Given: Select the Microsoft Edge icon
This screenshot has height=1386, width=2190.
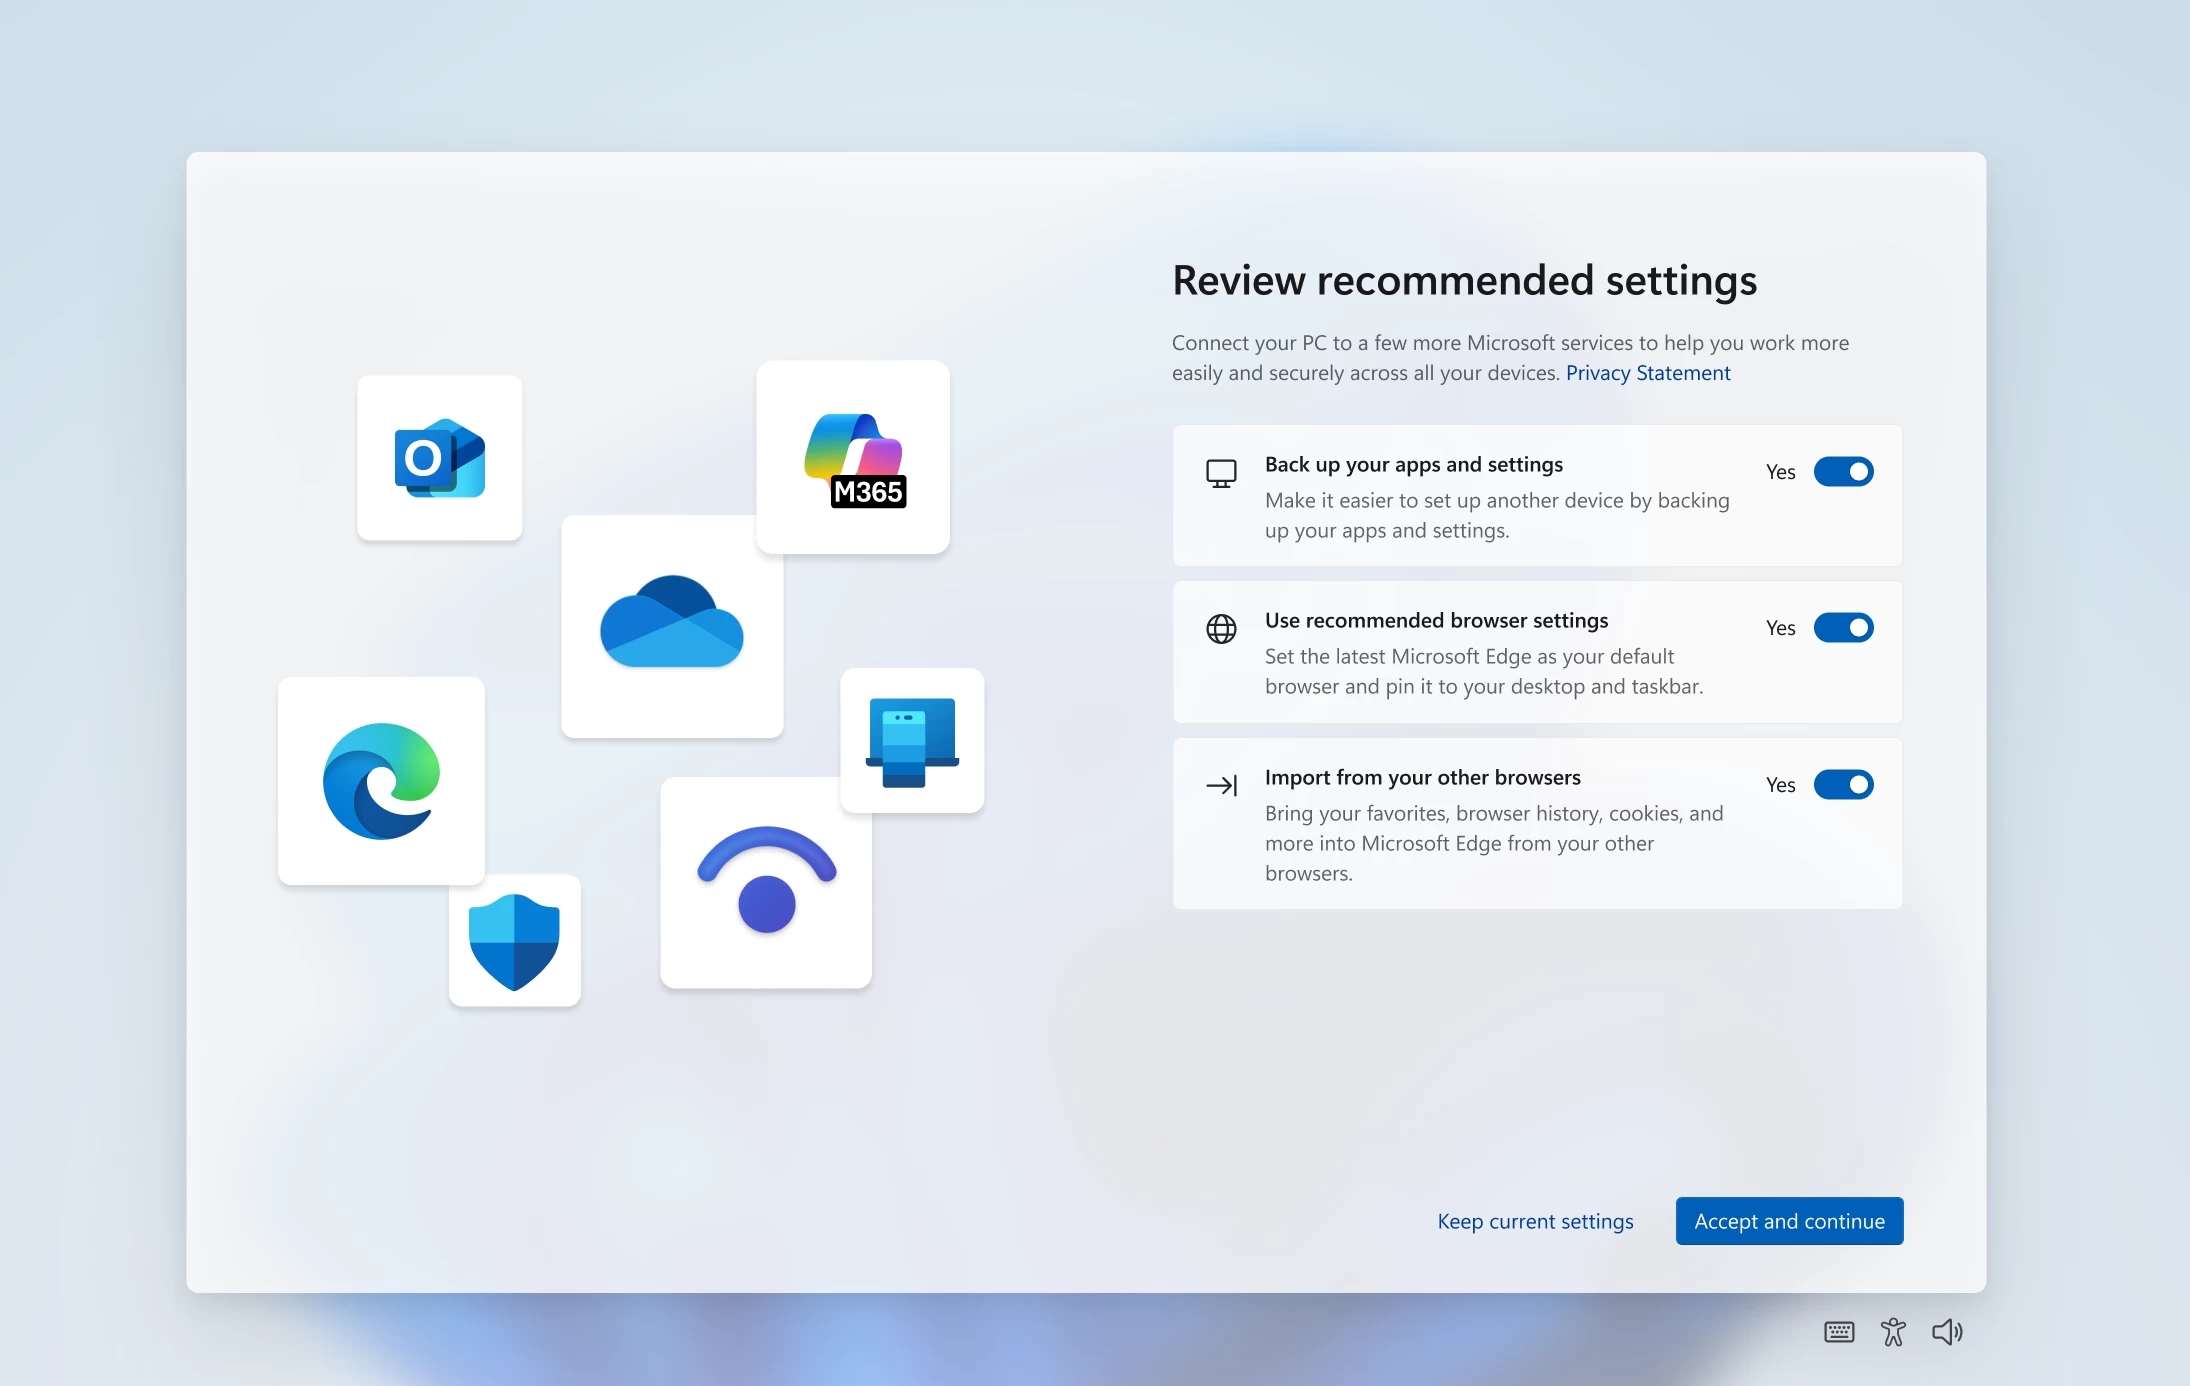Looking at the screenshot, I should click(x=381, y=781).
